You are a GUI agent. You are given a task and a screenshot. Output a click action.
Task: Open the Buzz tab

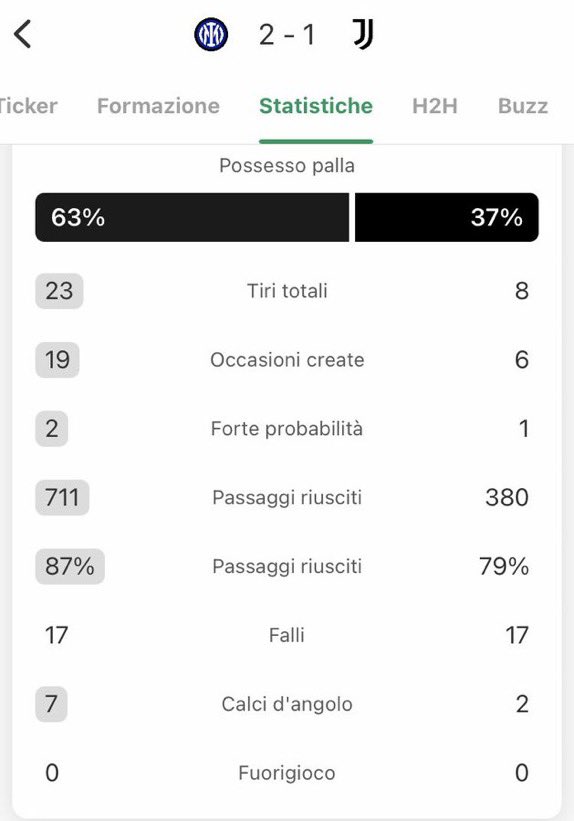tap(523, 106)
